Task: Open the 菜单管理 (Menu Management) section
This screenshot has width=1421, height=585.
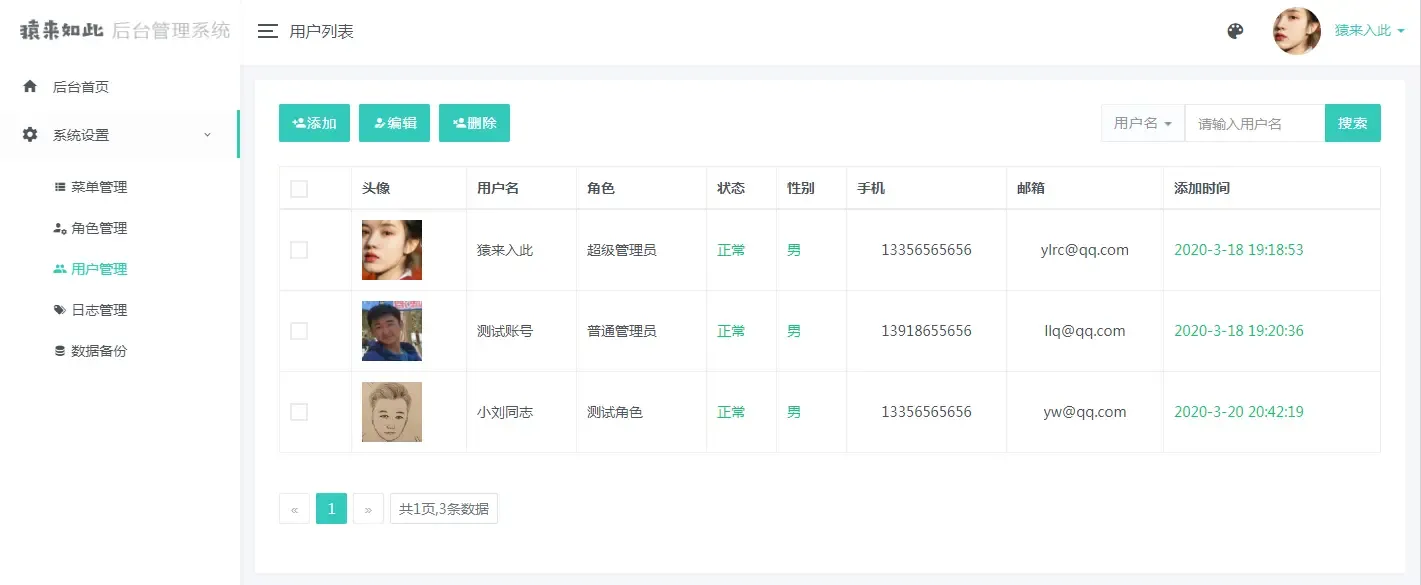Action: click(100, 186)
